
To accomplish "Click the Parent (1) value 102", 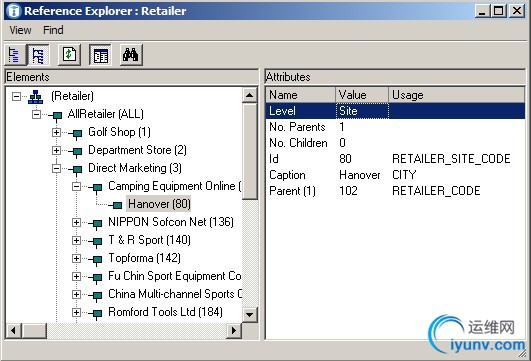I will (x=348, y=191).
